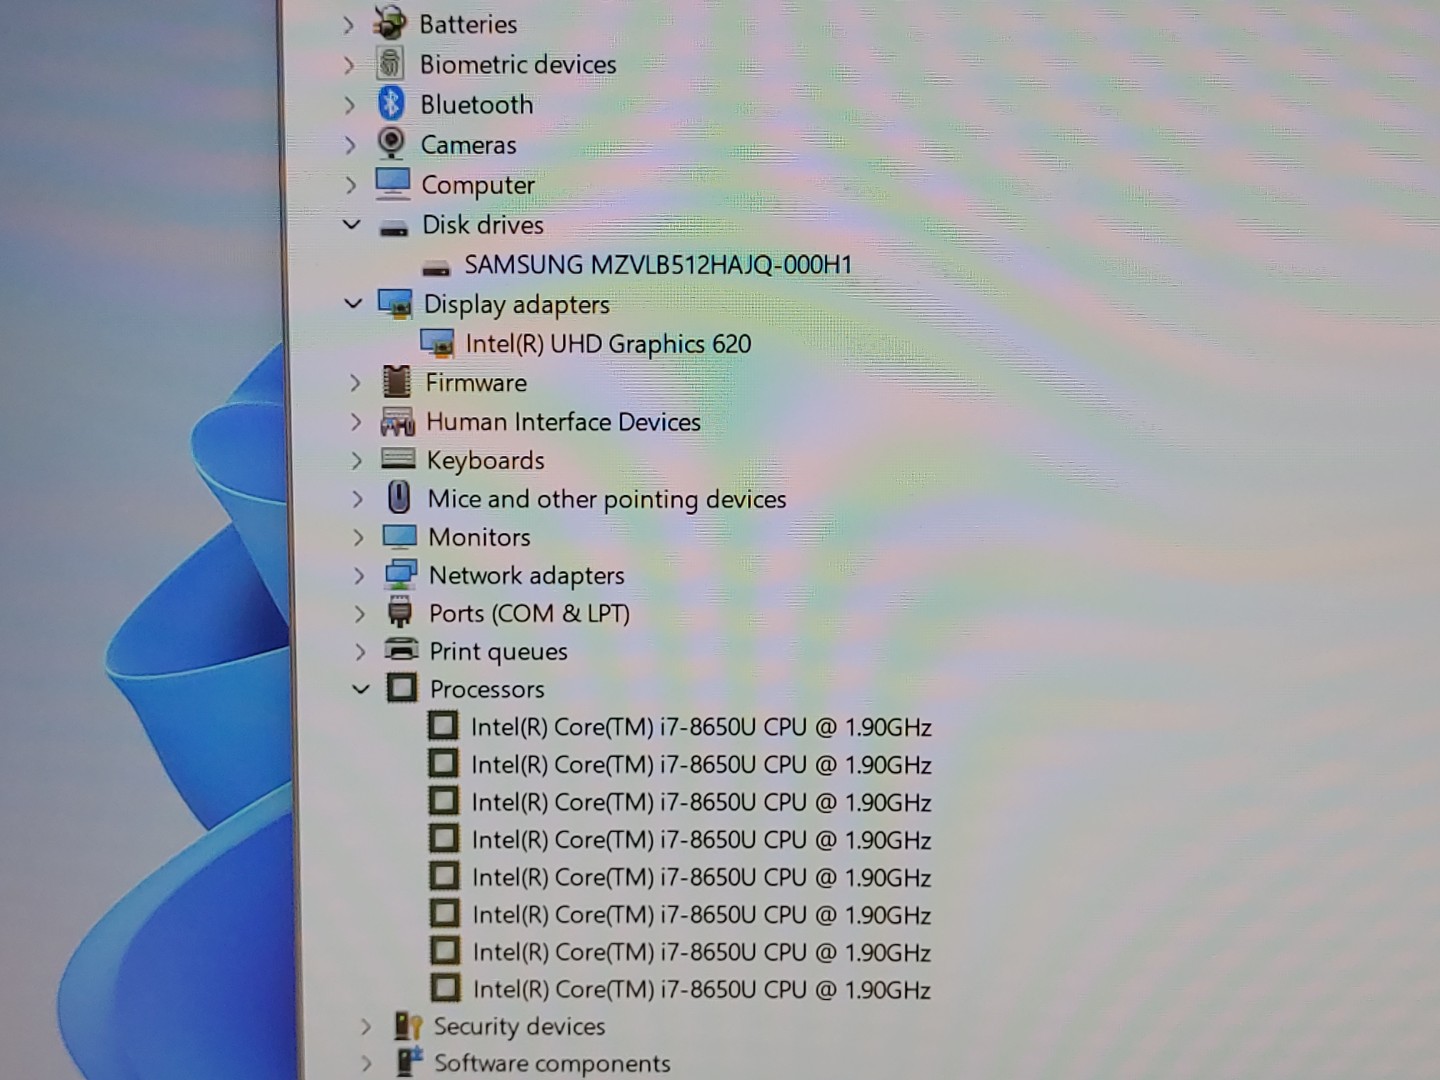Click the Firmware chip icon
Screen dimensions: 1440x1080
[x=397, y=381]
